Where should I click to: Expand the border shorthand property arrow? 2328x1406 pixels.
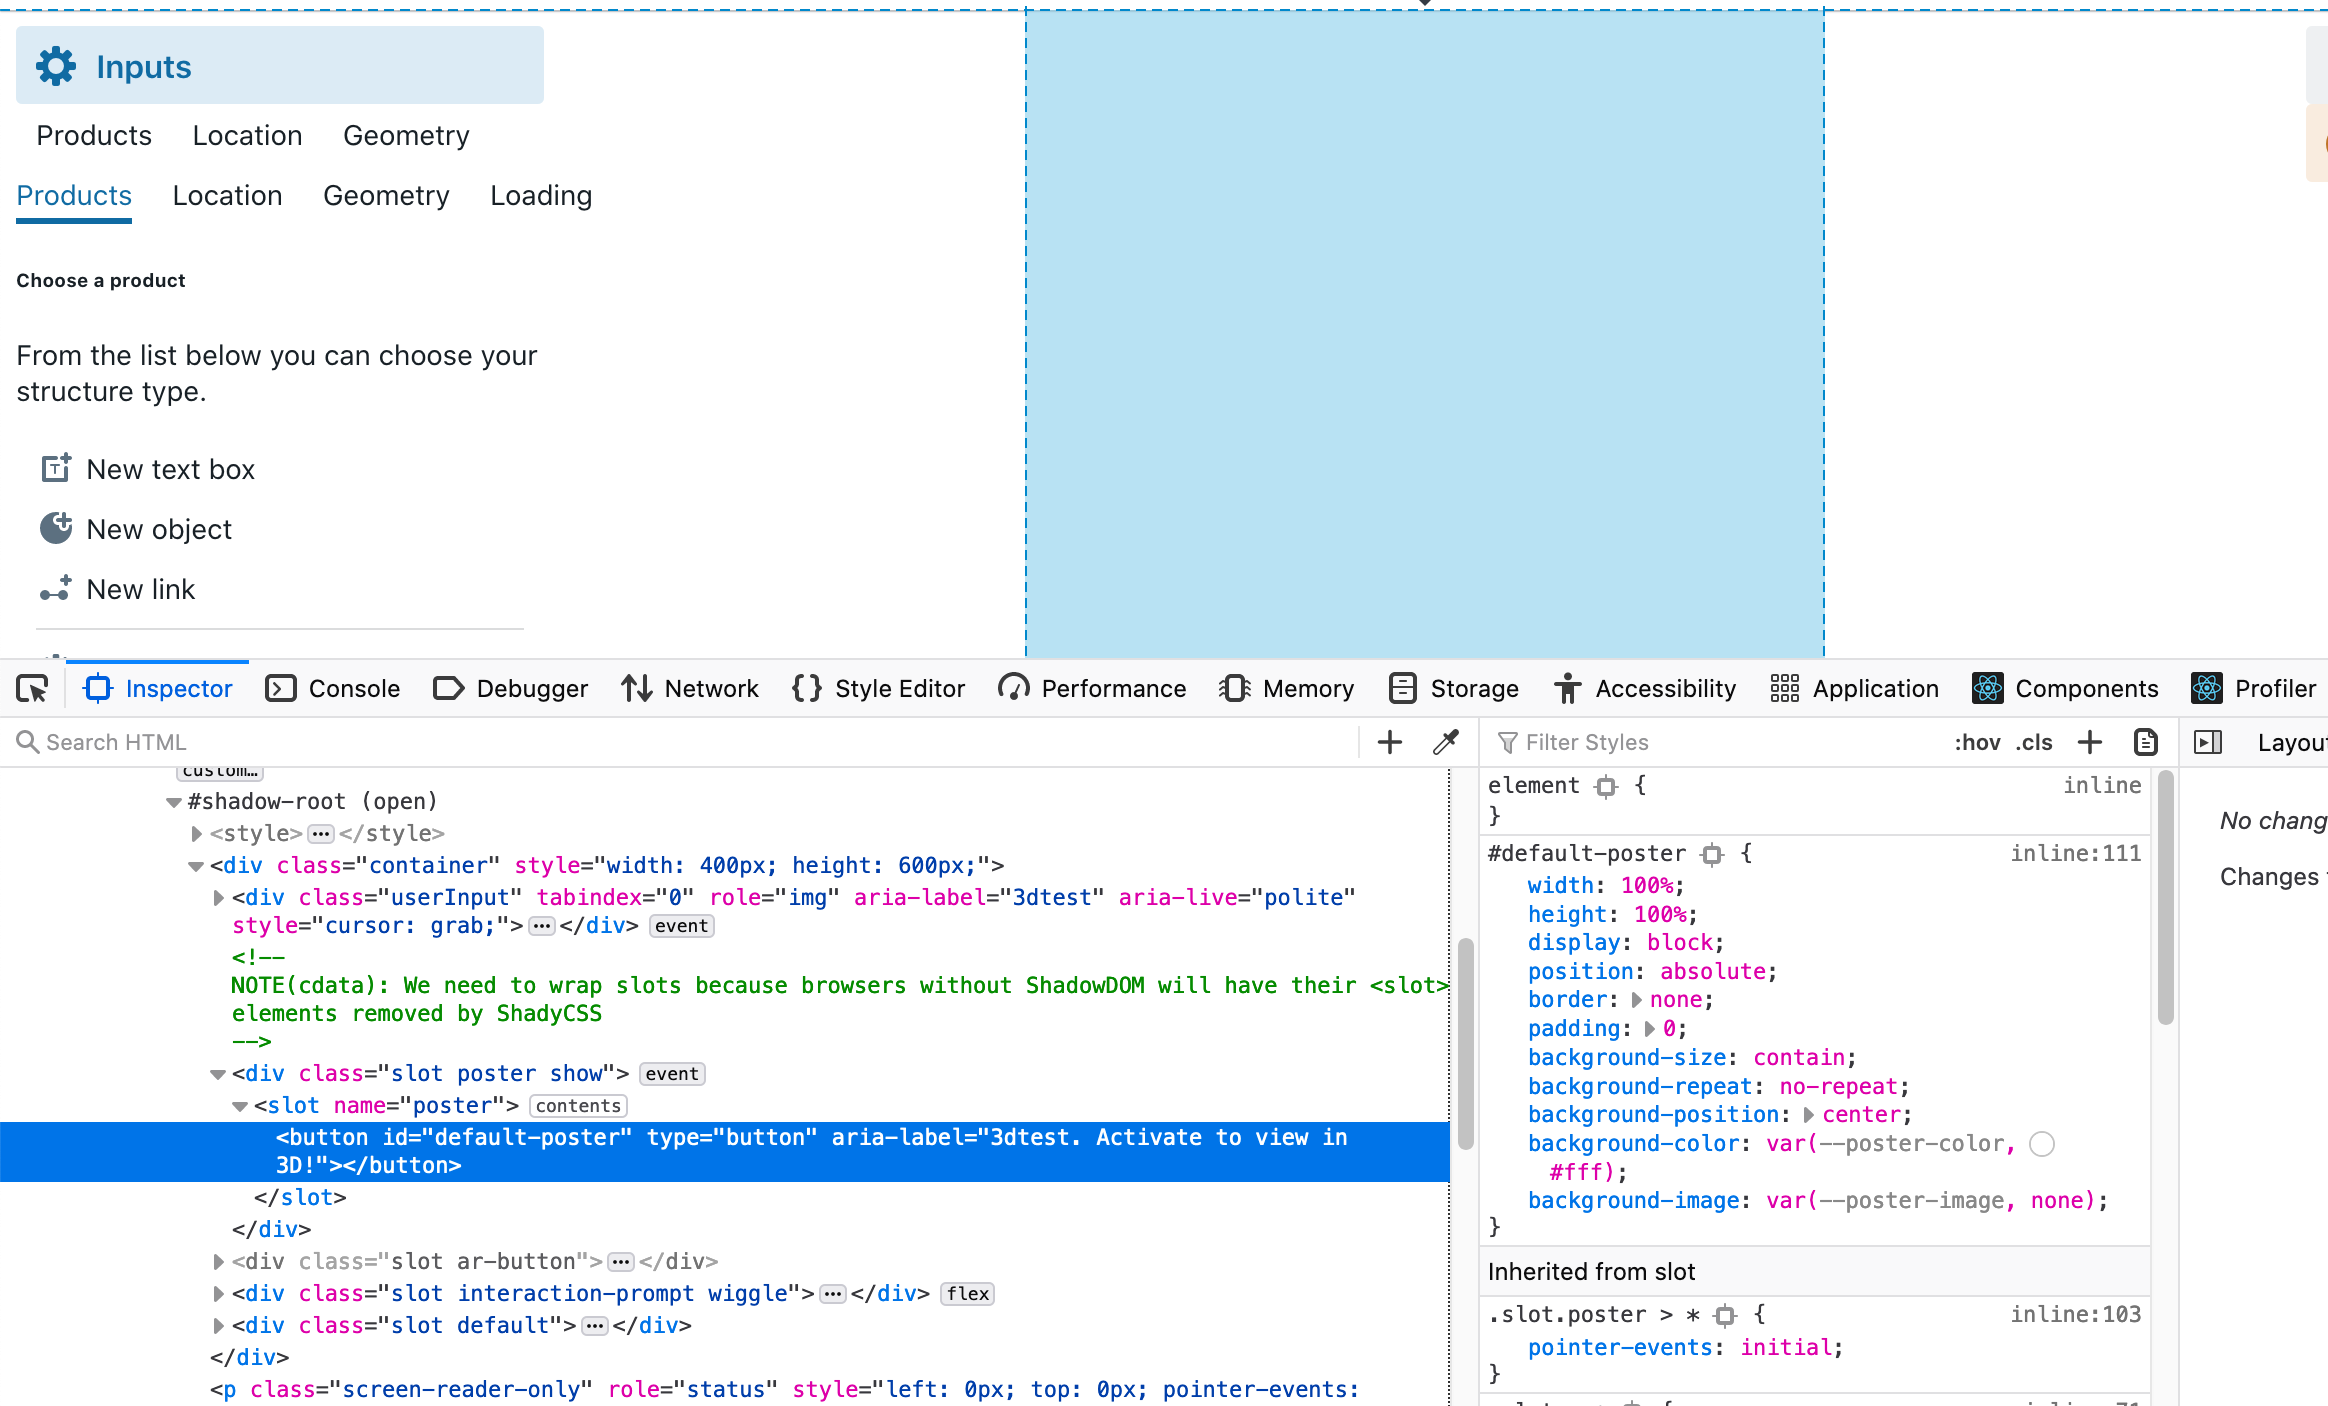pyautogui.click(x=1636, y=1000)
